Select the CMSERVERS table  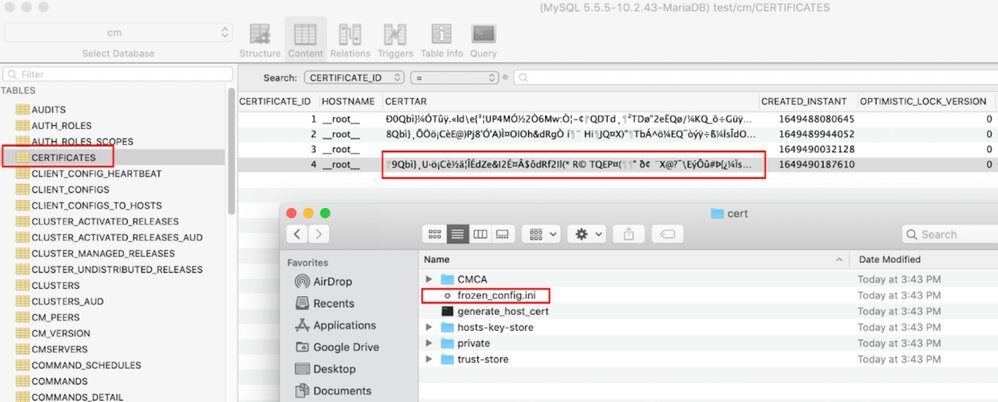(60, 349)
